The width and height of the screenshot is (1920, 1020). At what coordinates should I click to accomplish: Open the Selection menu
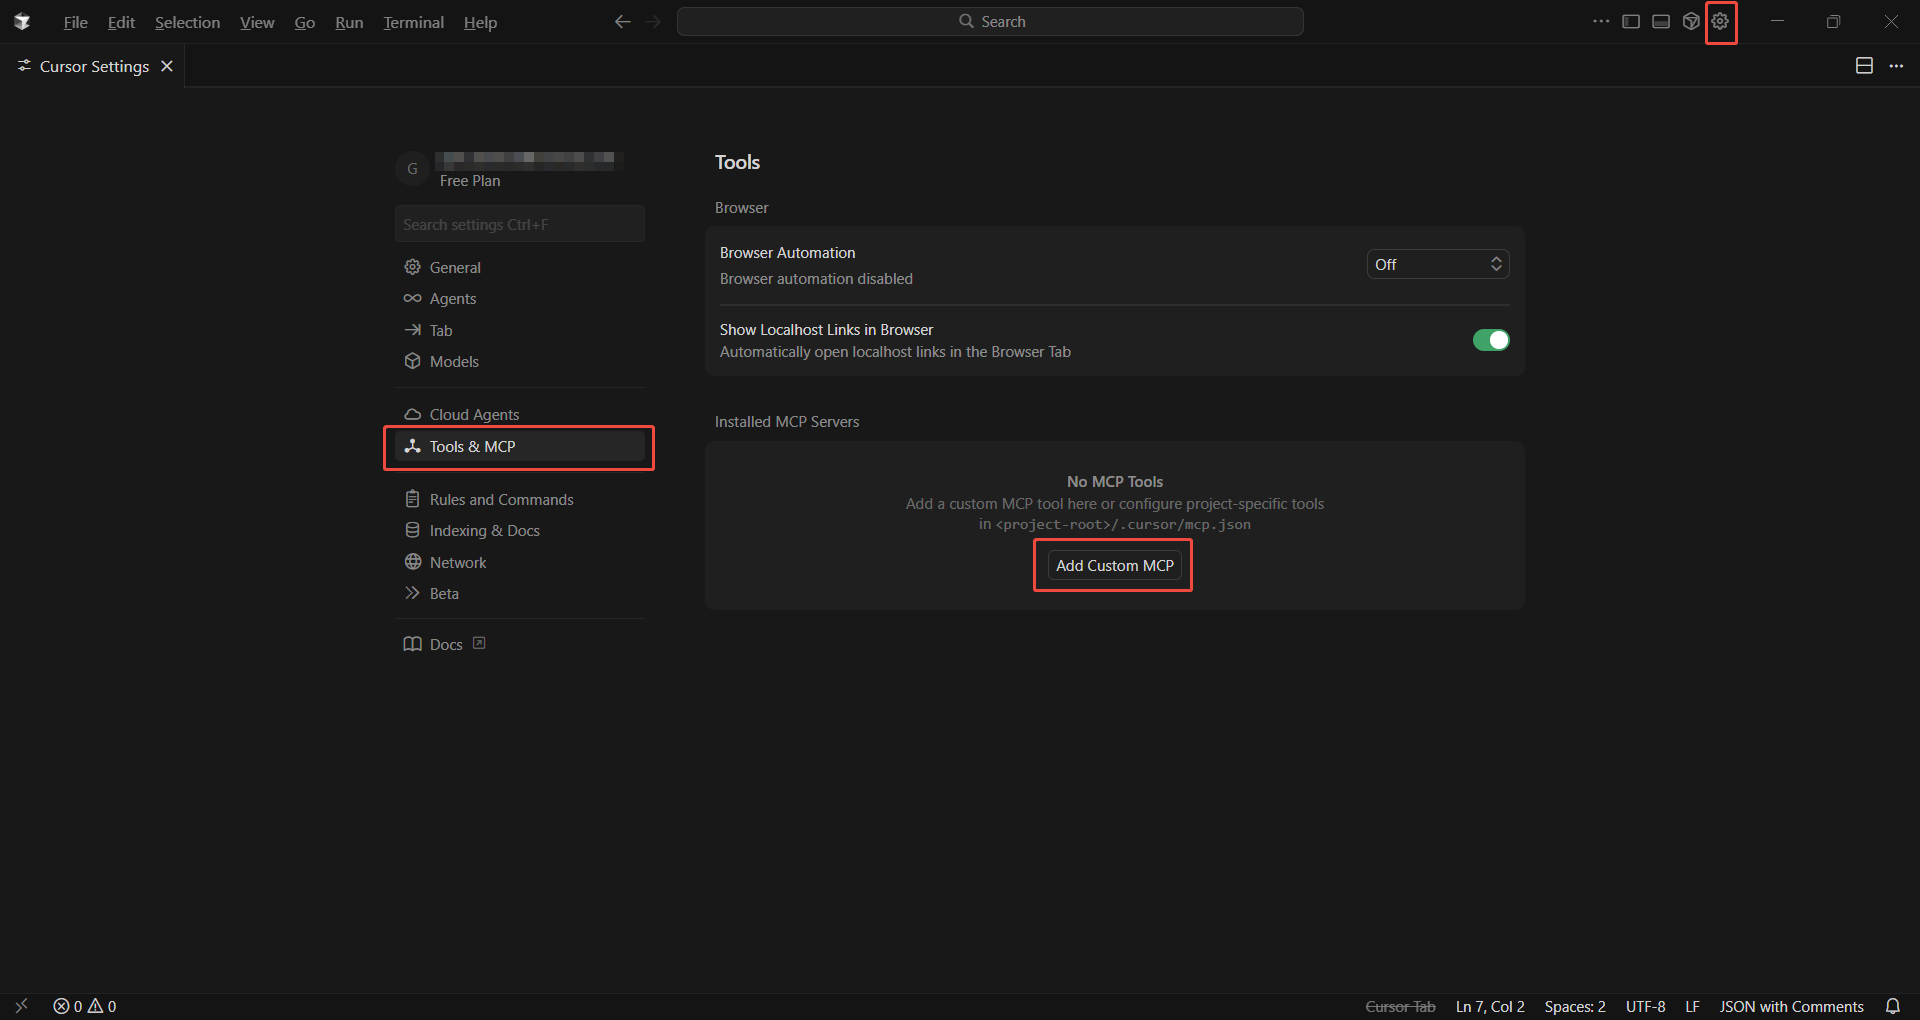[x=187, y=22]
